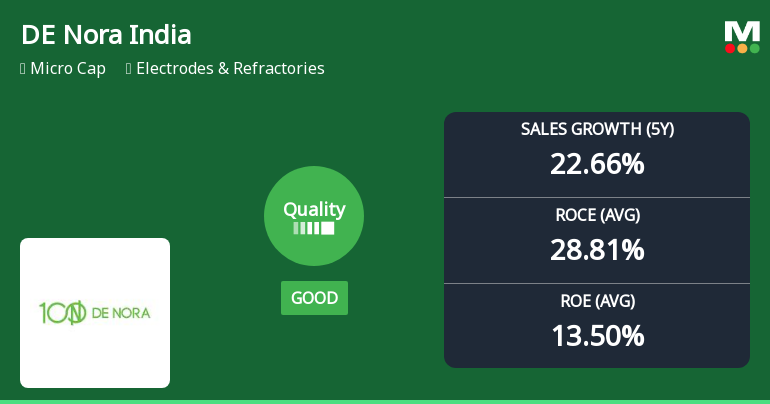Click the orange dot under the M logo

(x=742, y=48)
